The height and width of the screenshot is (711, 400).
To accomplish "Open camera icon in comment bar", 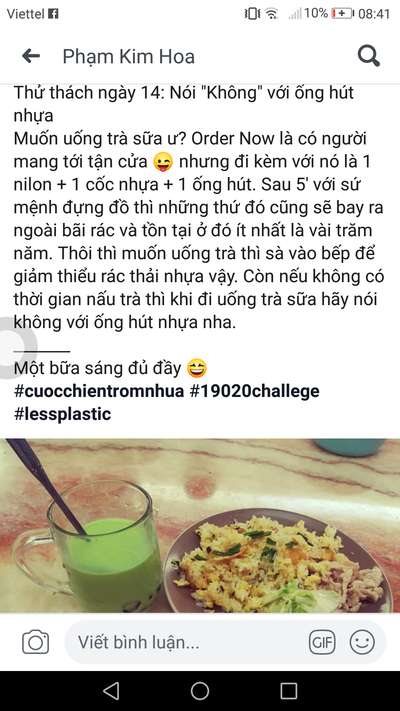I will [x=35, y=642].
